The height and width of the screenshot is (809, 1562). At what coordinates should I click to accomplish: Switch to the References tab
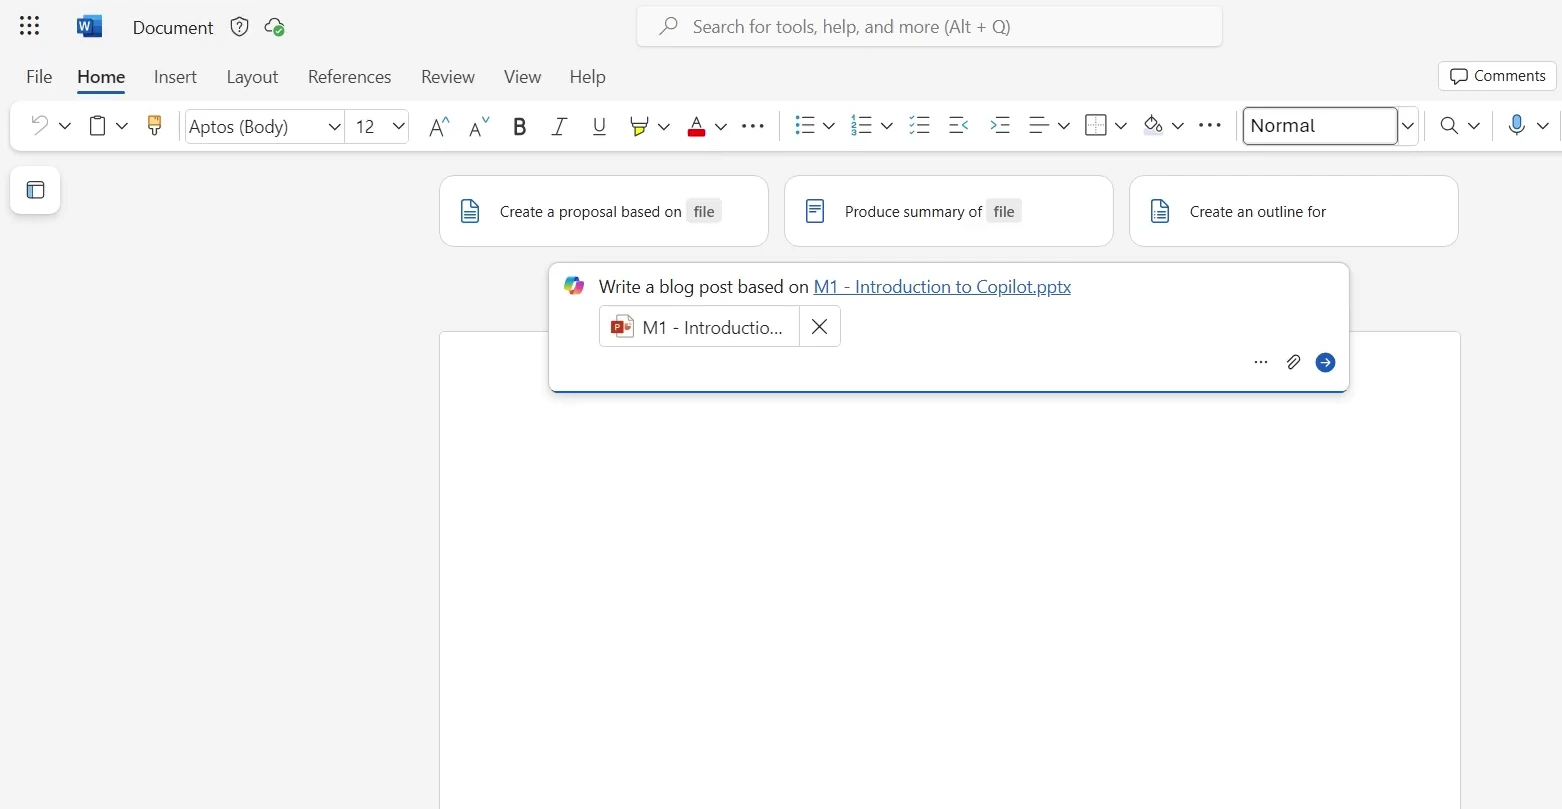coord(349,77)
